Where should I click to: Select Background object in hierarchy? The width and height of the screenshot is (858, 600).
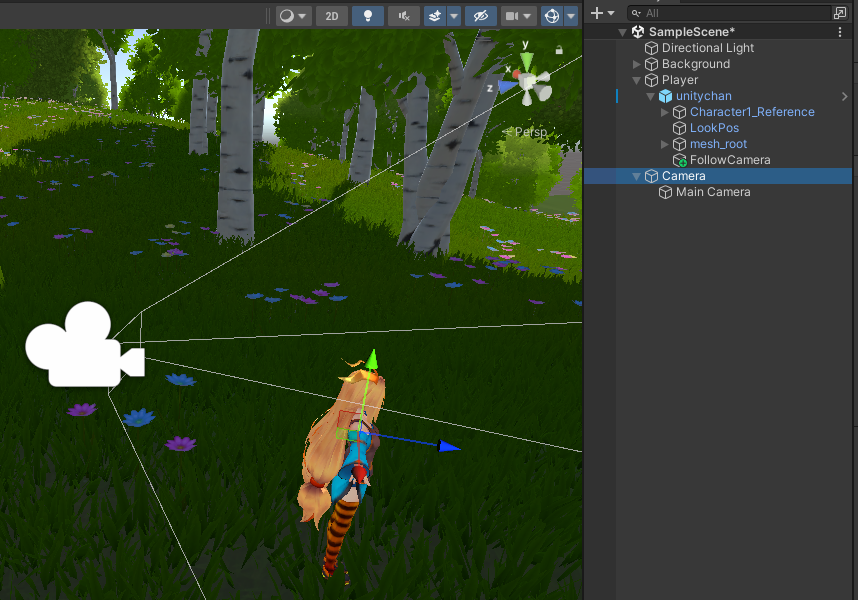point(695,64)
